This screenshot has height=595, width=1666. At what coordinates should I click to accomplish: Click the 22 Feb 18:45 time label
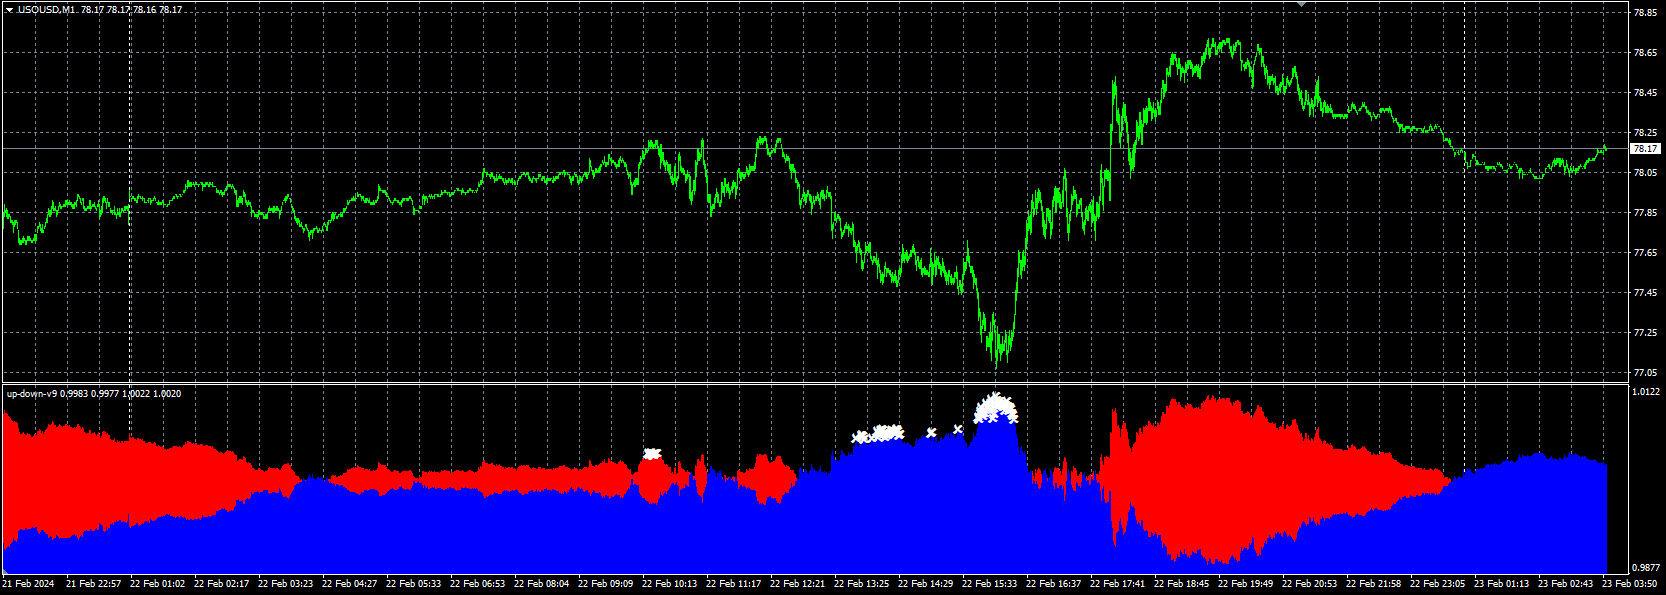[1181, 584]
